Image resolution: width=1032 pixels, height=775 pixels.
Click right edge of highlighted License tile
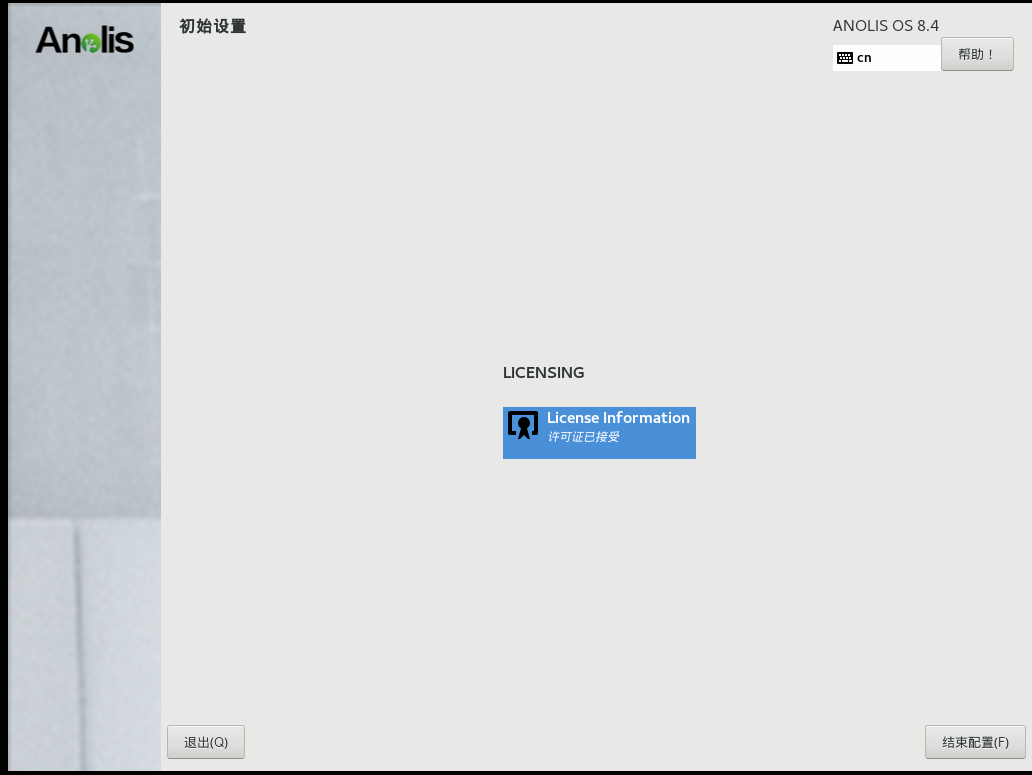691,432
